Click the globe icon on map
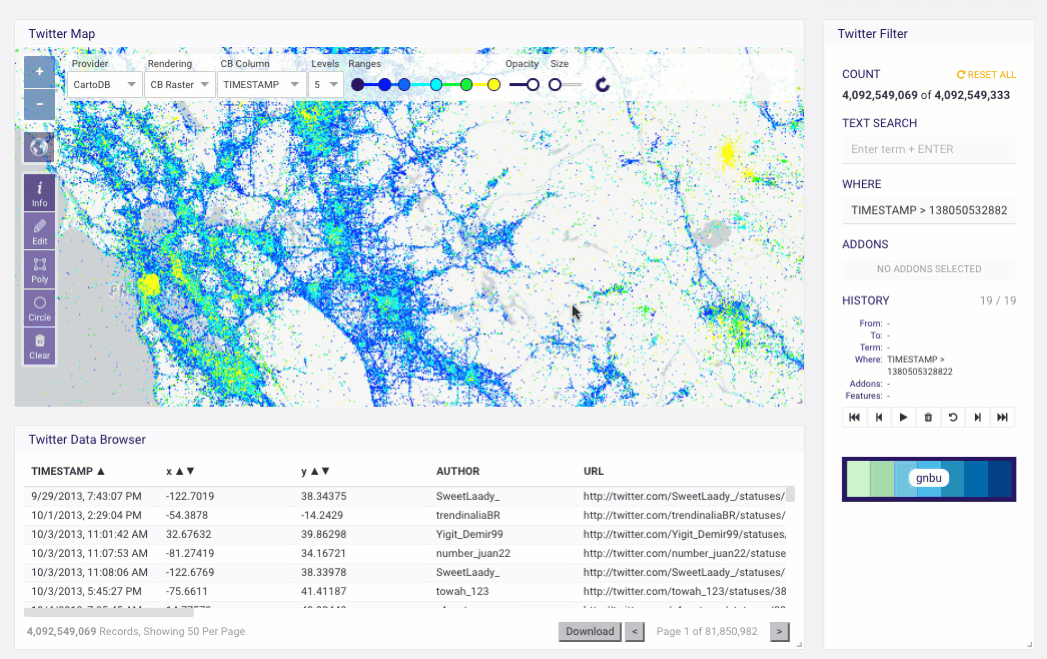 (39, 147)
